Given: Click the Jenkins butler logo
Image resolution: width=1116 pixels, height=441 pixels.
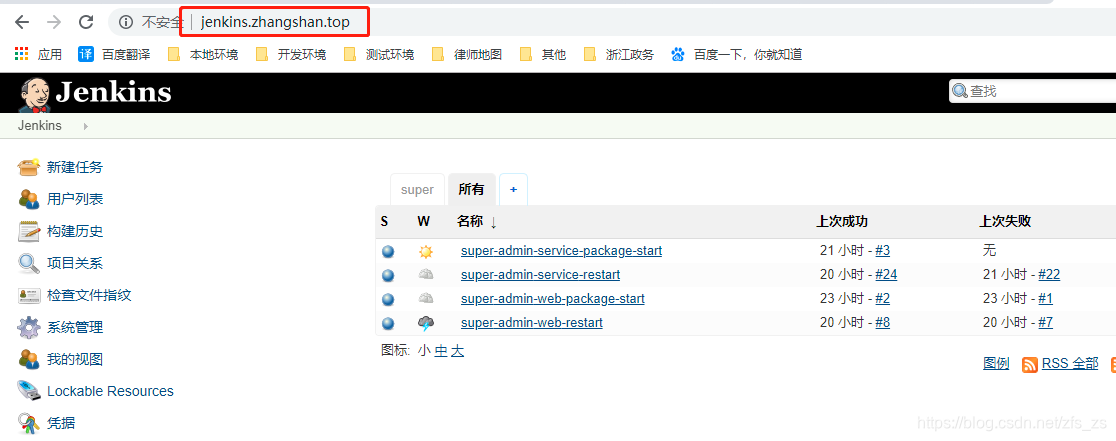Looking at the screenshot, I should tap(34, 95).
